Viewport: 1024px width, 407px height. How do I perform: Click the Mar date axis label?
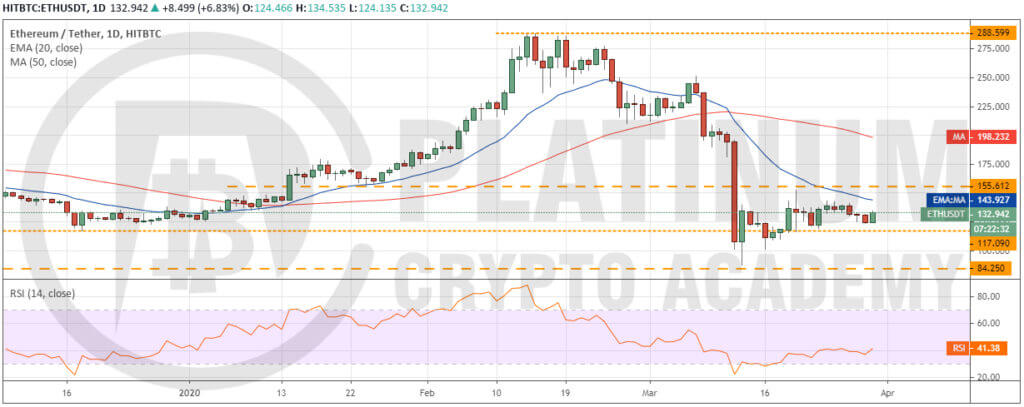point(650,395)
